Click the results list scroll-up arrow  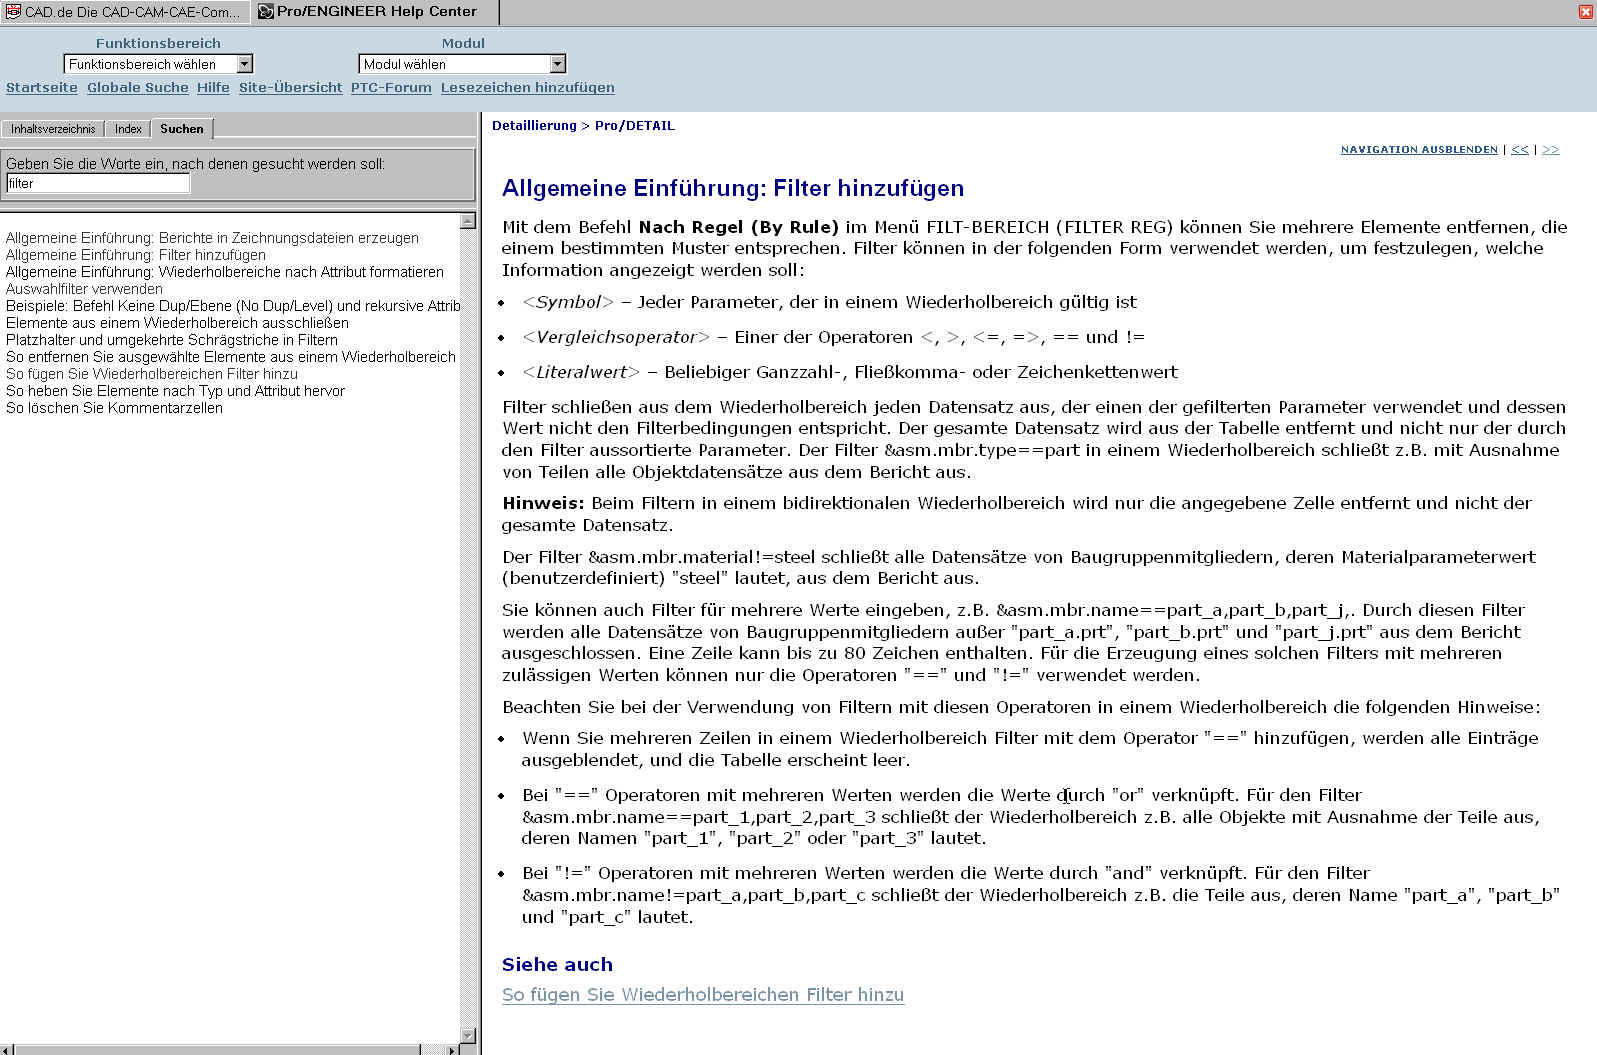pyautogui.click(x=467, y=221)
